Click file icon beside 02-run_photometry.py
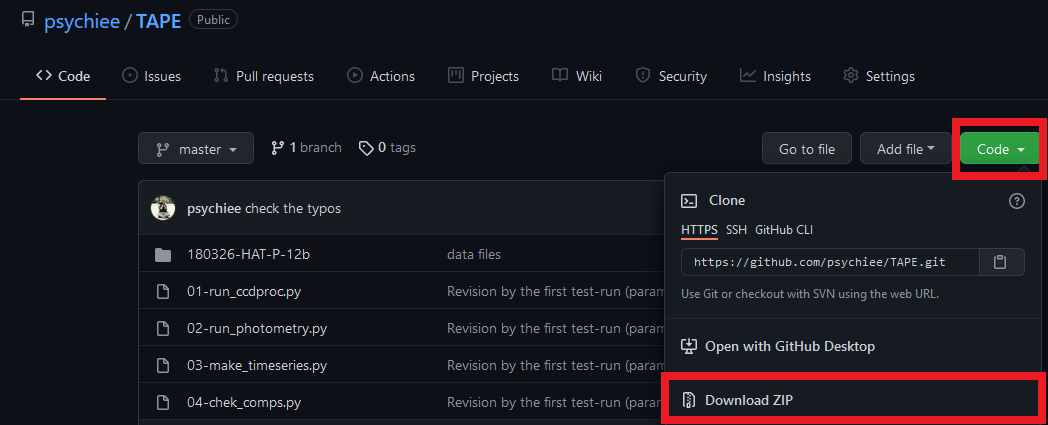 [x=162, y=329]
